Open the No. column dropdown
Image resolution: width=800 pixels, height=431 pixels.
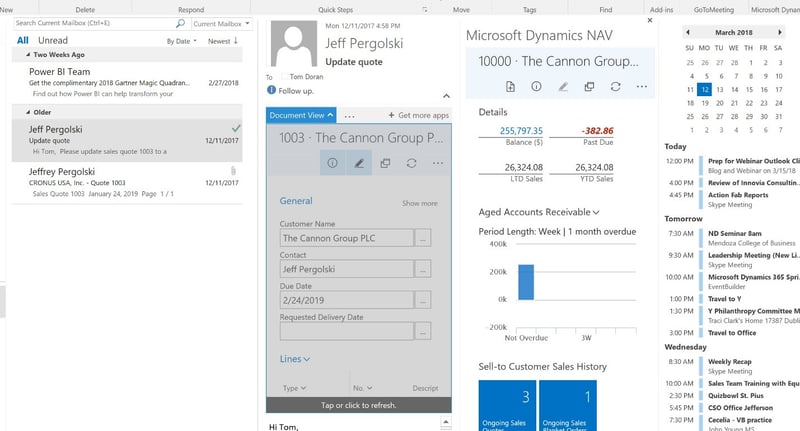tap(363, 388)
